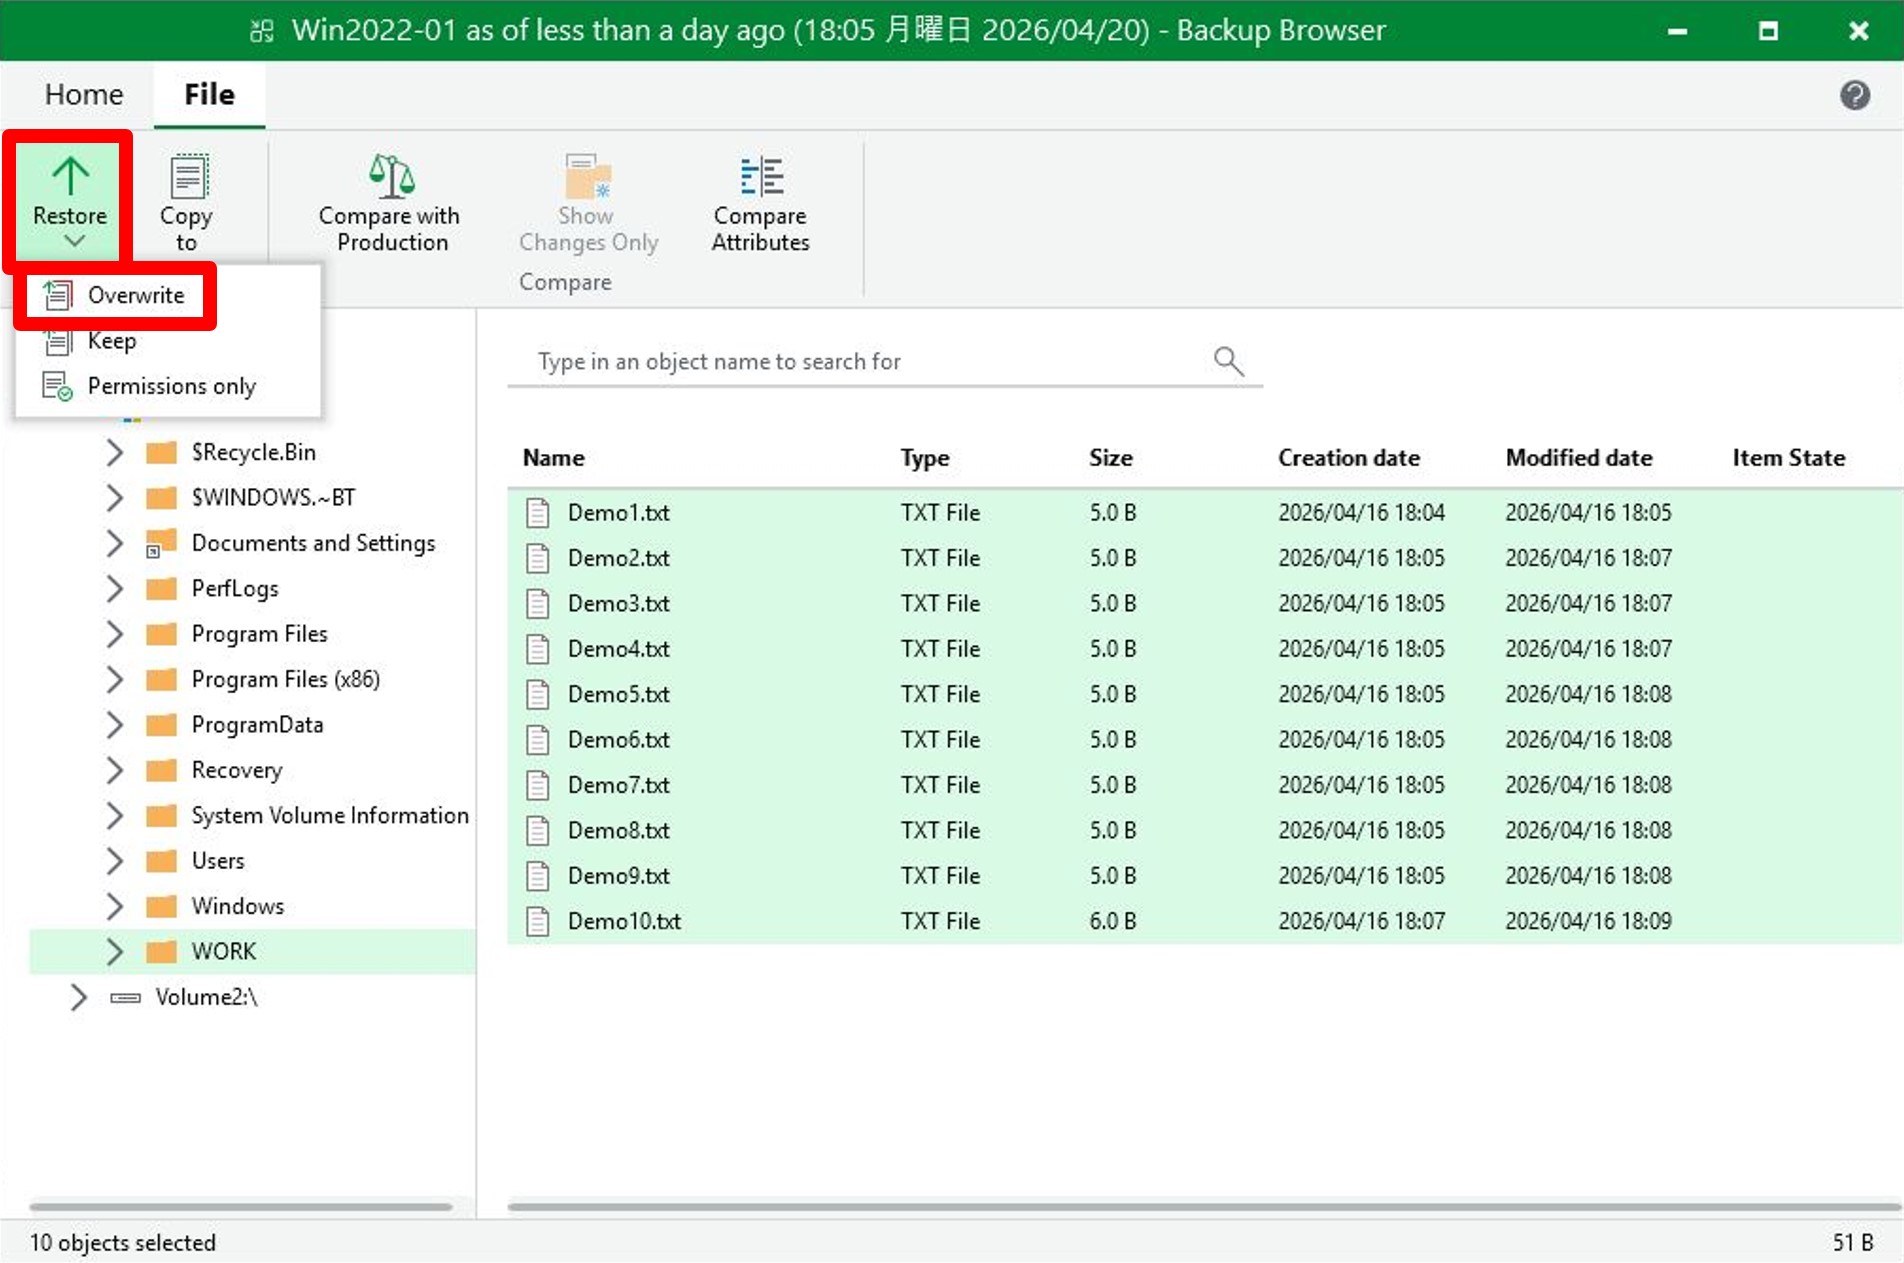Select the PerfLogs folder icon
1904x1263 pixels.
click(161, 588)
